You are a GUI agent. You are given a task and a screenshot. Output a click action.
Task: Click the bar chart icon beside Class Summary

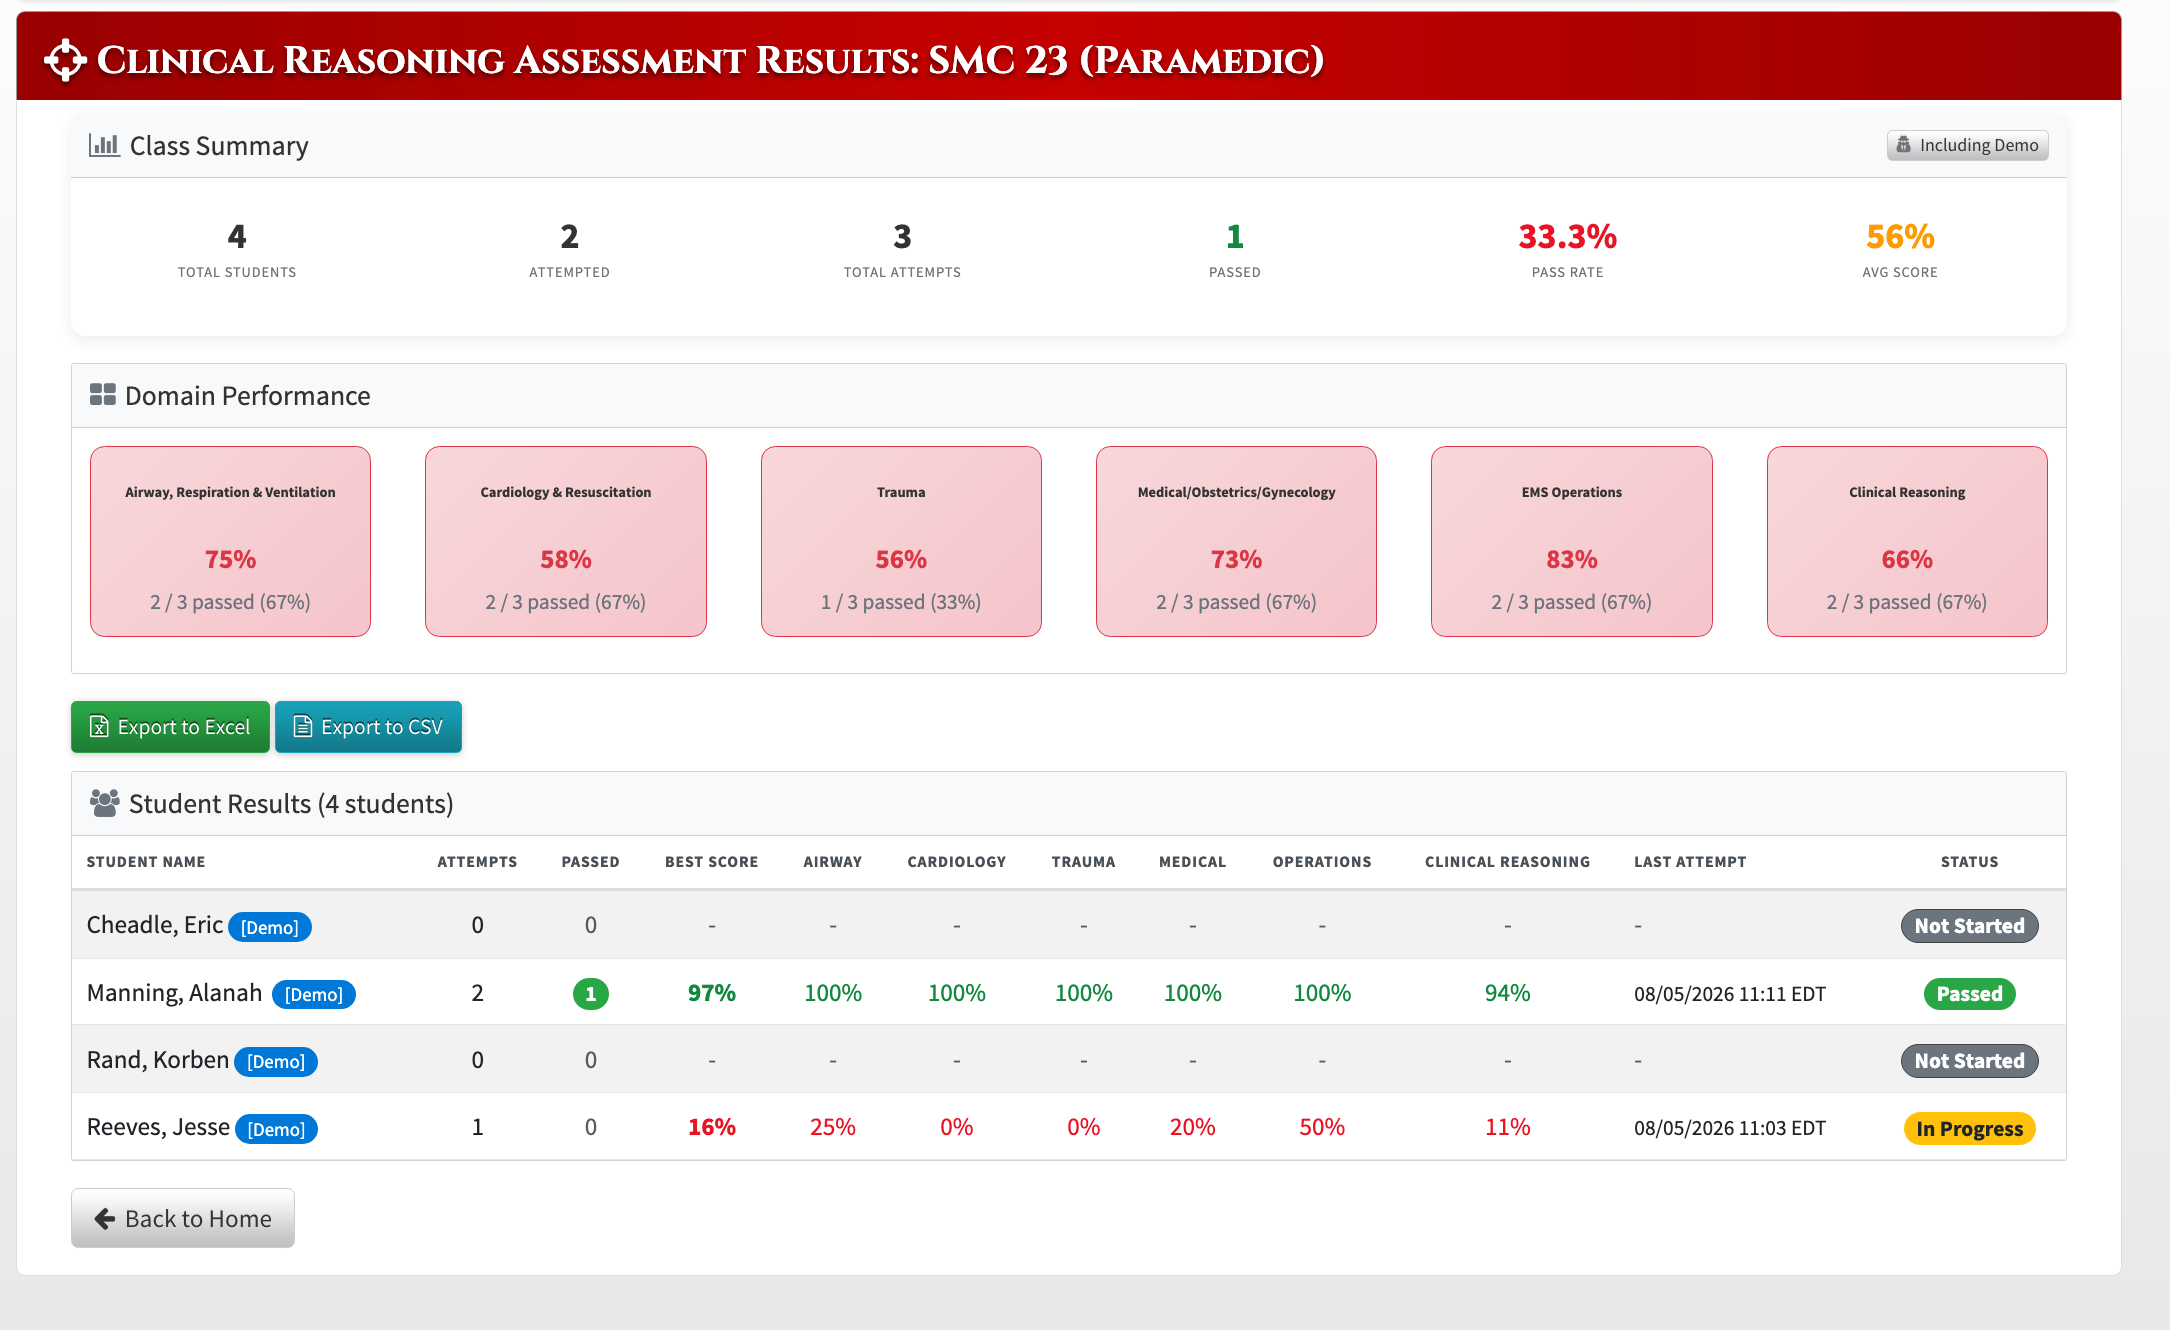[x=104, y=145]
